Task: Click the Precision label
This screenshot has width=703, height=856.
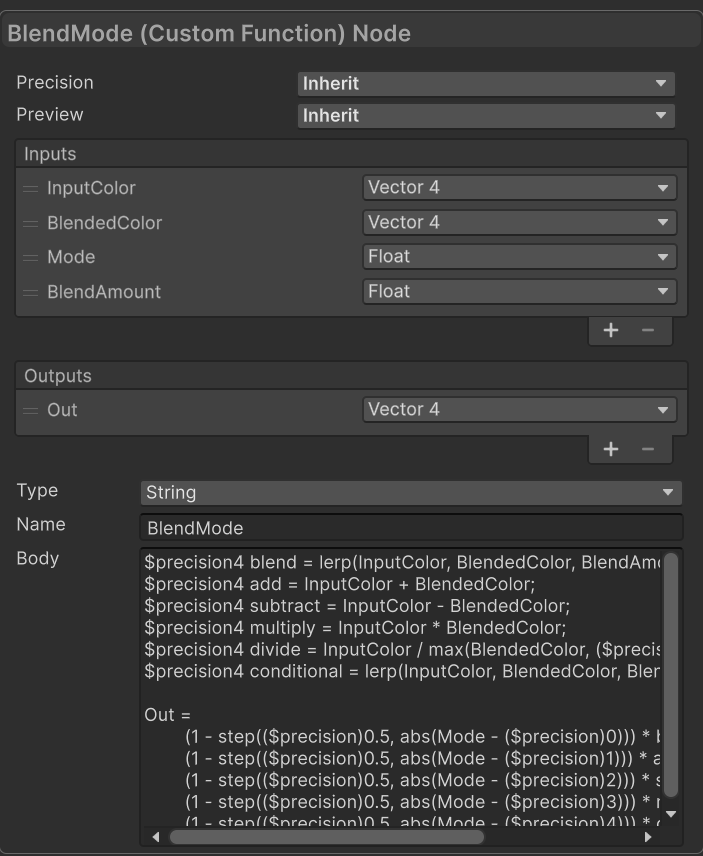Action: pyautogui.click(x=55, y=82)
